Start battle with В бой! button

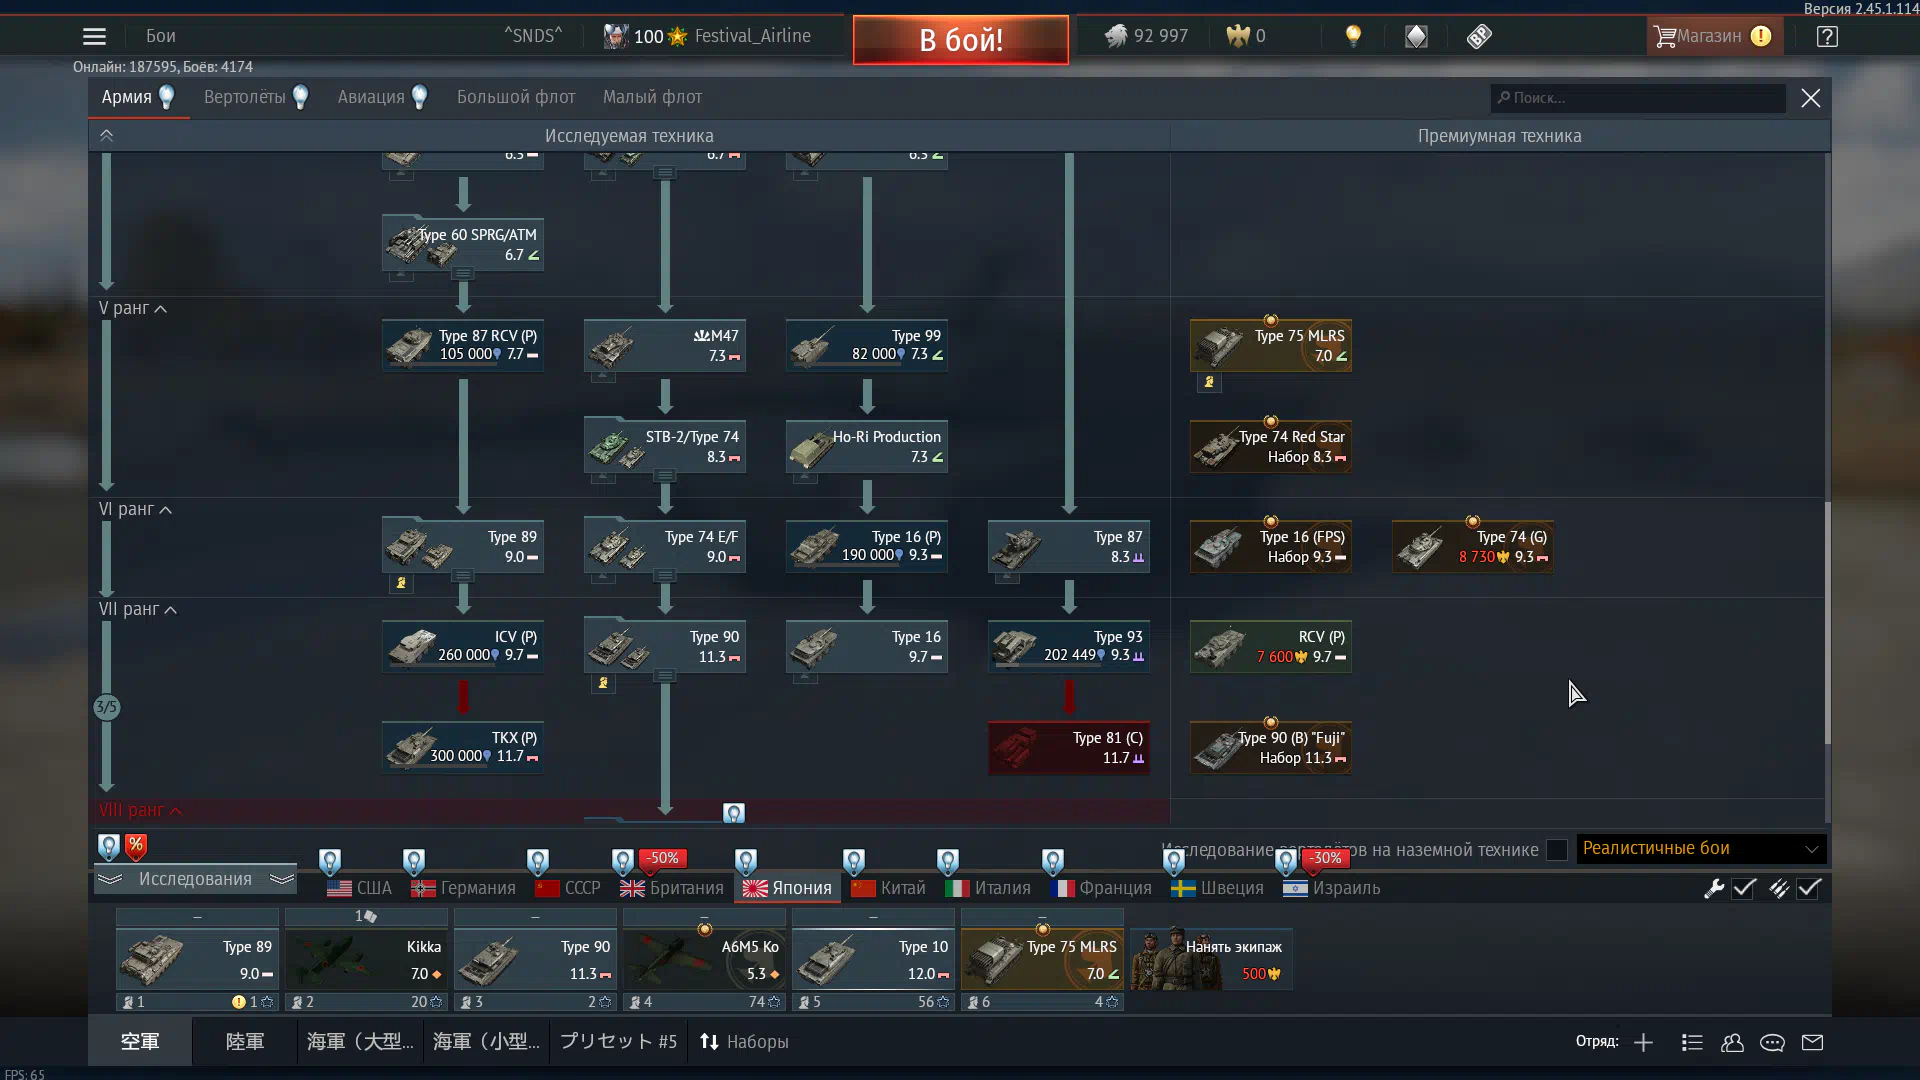(961, 40)
